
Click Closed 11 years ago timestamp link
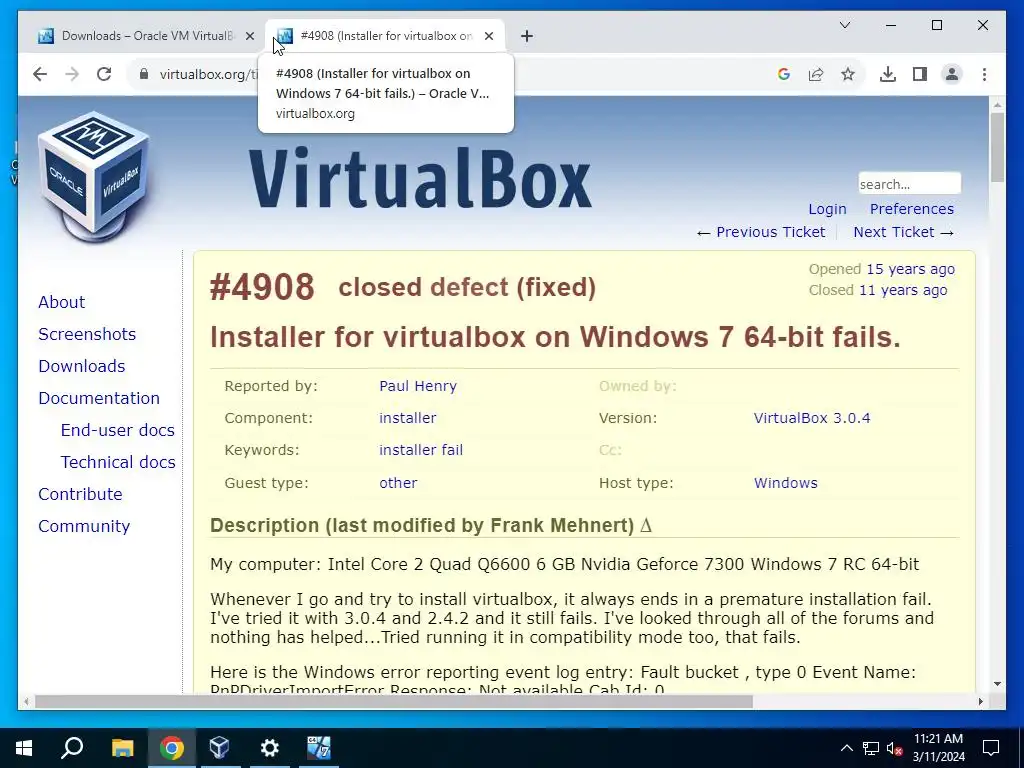pyautogui.click(x=903, y=290)
